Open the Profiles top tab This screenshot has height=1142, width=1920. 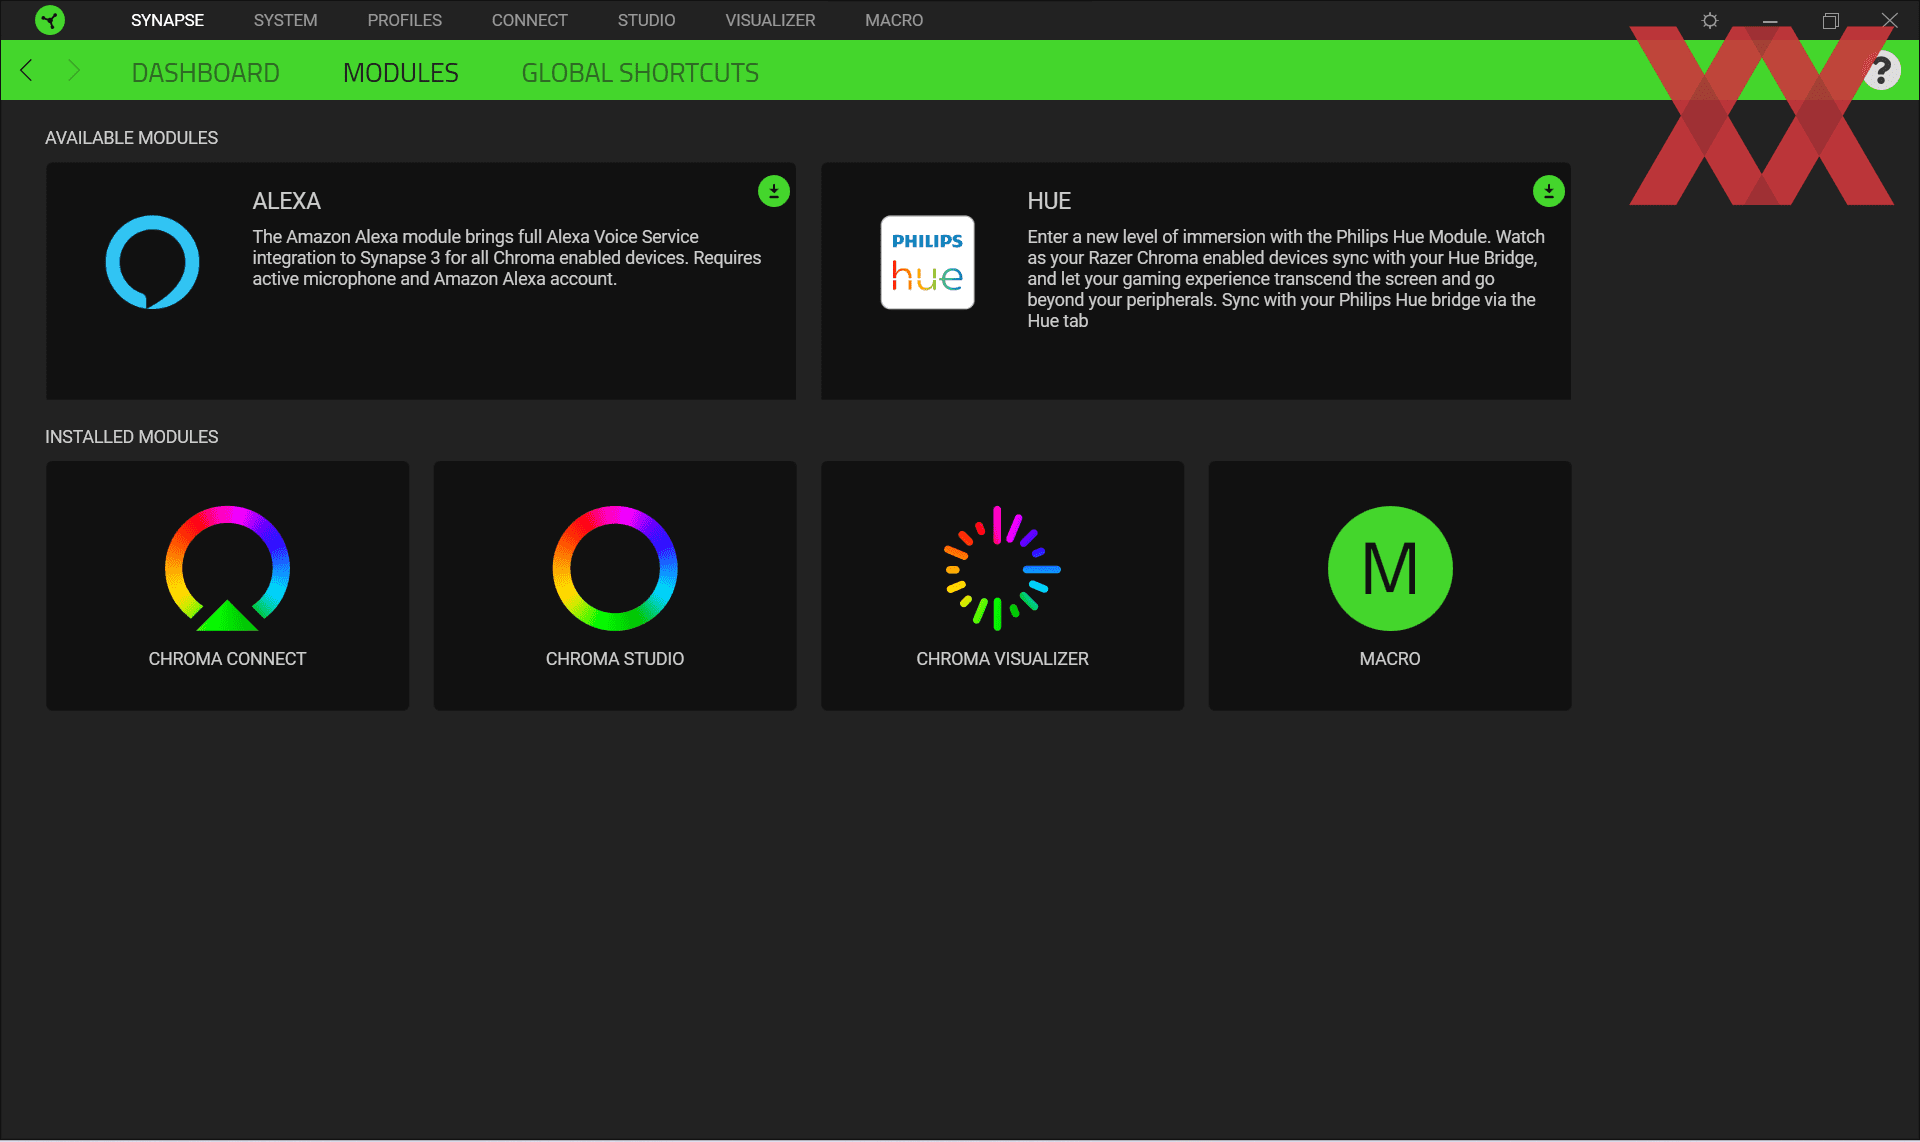click(404, 20)
